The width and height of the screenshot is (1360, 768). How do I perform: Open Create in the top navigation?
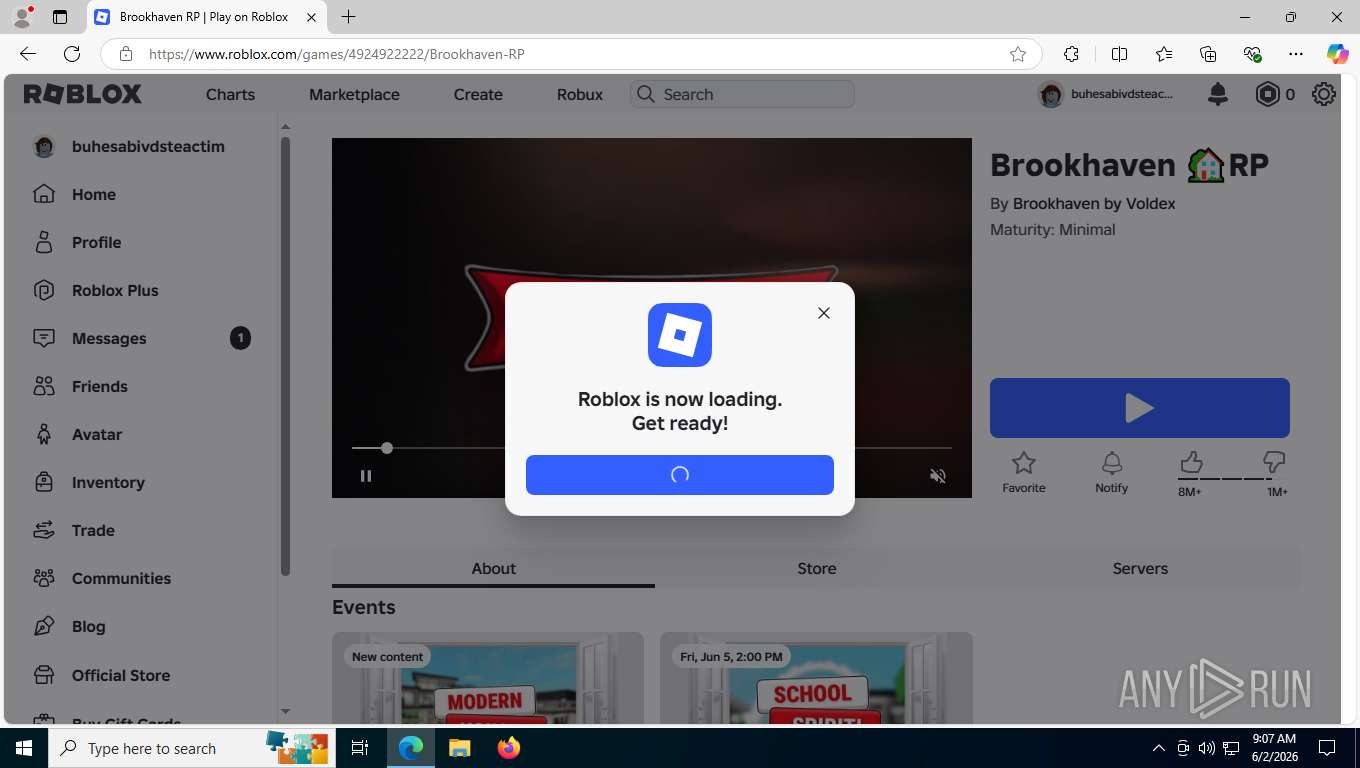point(478,94)
